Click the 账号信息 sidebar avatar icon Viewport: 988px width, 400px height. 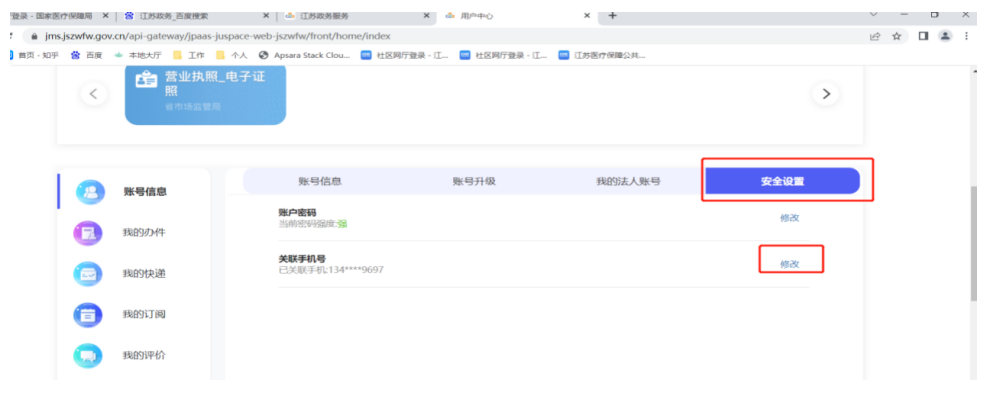click(x=89, y=192)
